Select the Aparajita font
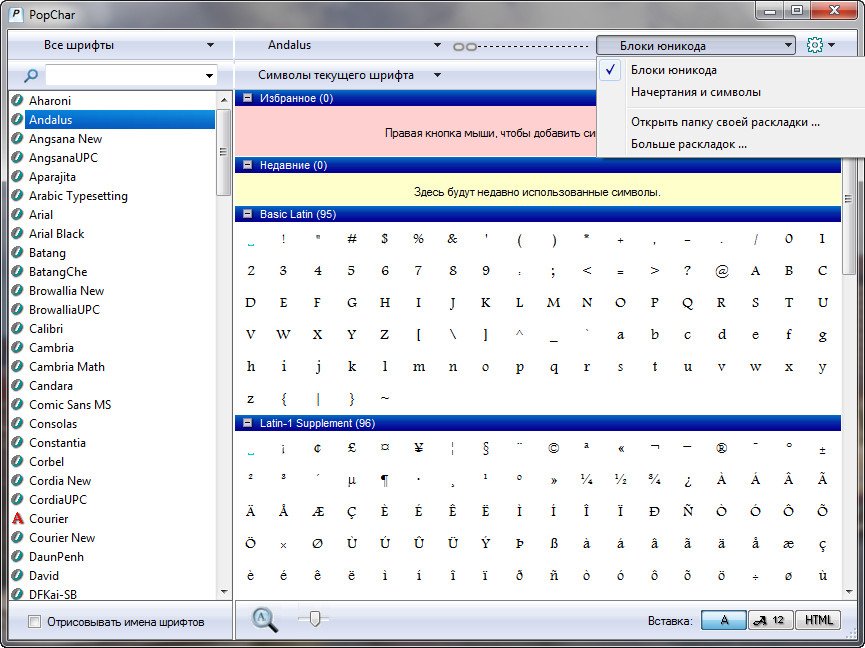The image size is (865, 648). (x=52, y=176)
